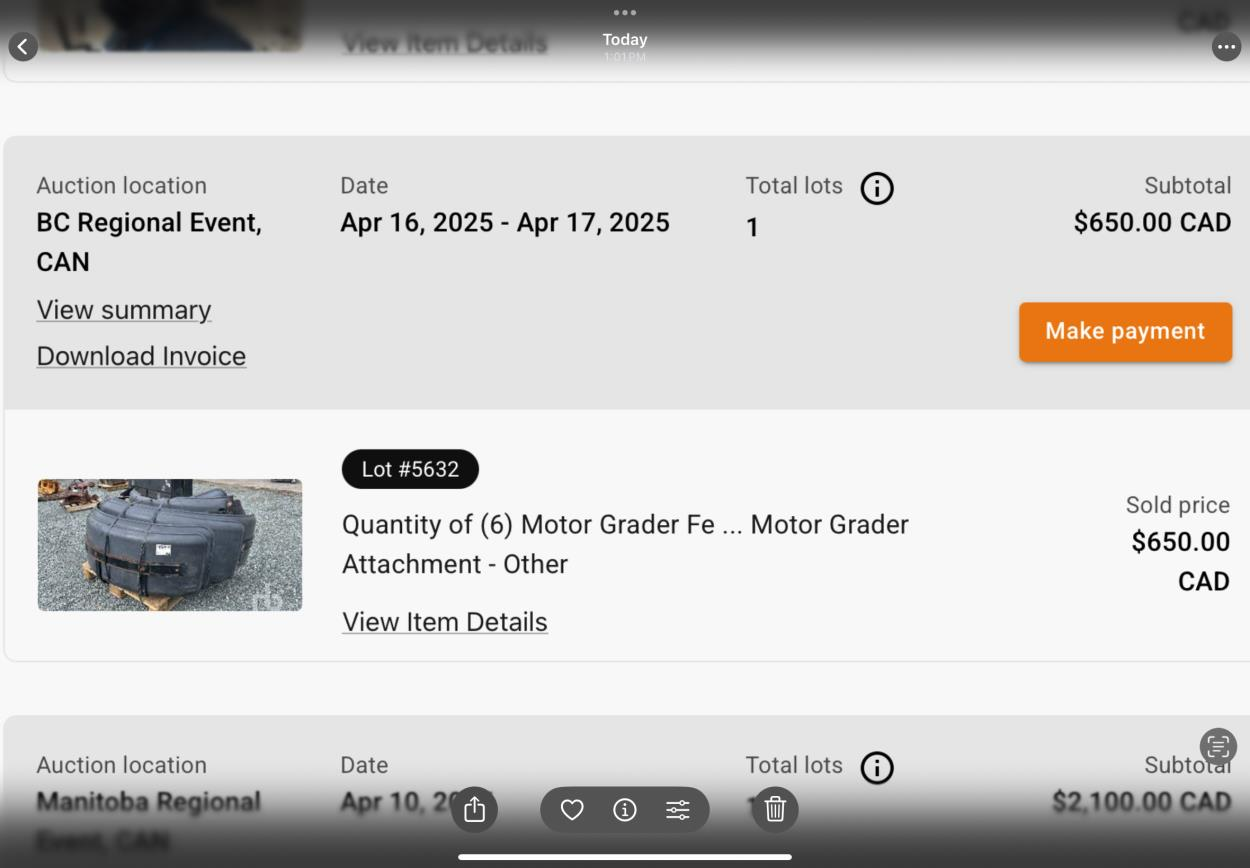Click the Lot #5632 badge

click(x=410, y=469)
